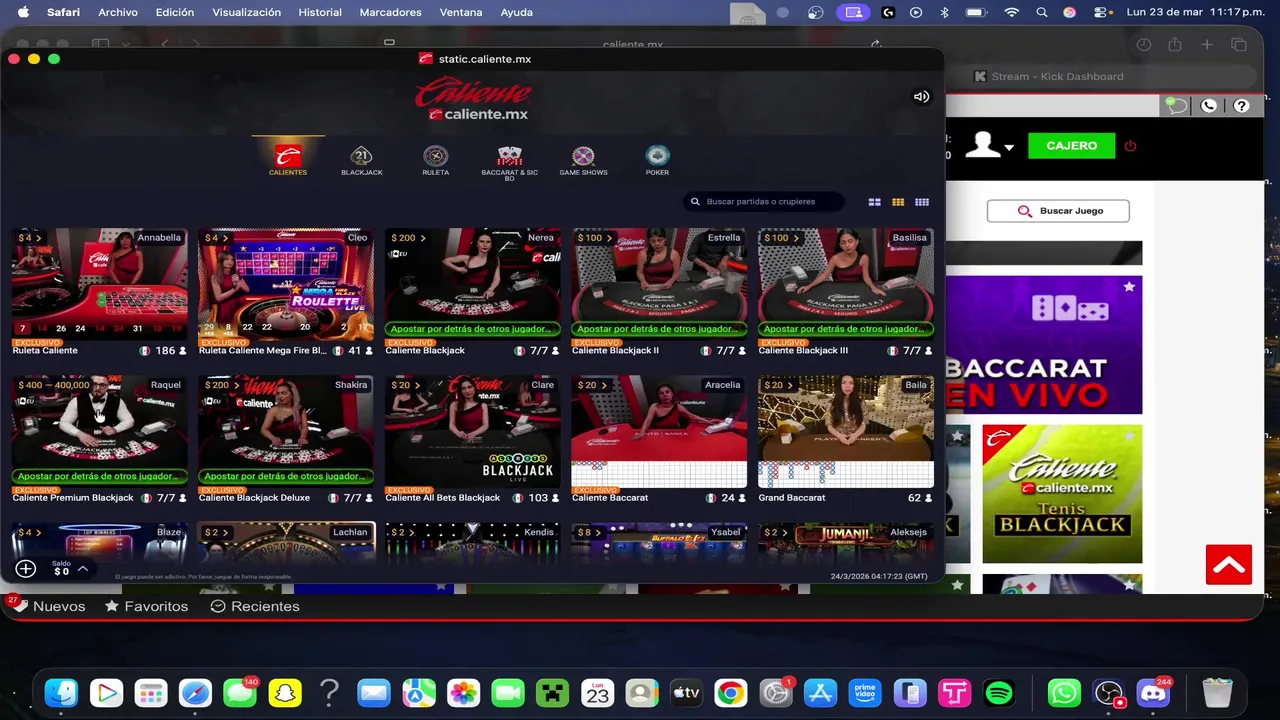1280x720 pixels.
Task: Open the Poker category tab
Action: coord(657,160)
